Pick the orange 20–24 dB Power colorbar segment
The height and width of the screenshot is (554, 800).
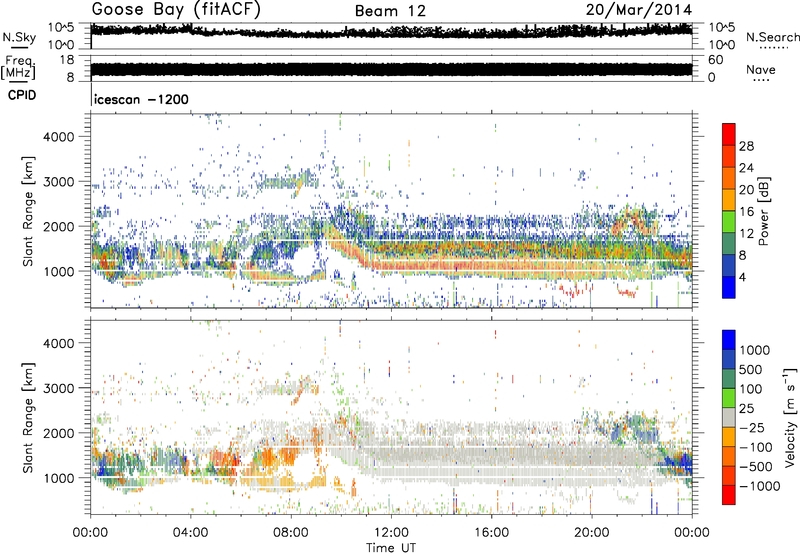tap(729, 179)
